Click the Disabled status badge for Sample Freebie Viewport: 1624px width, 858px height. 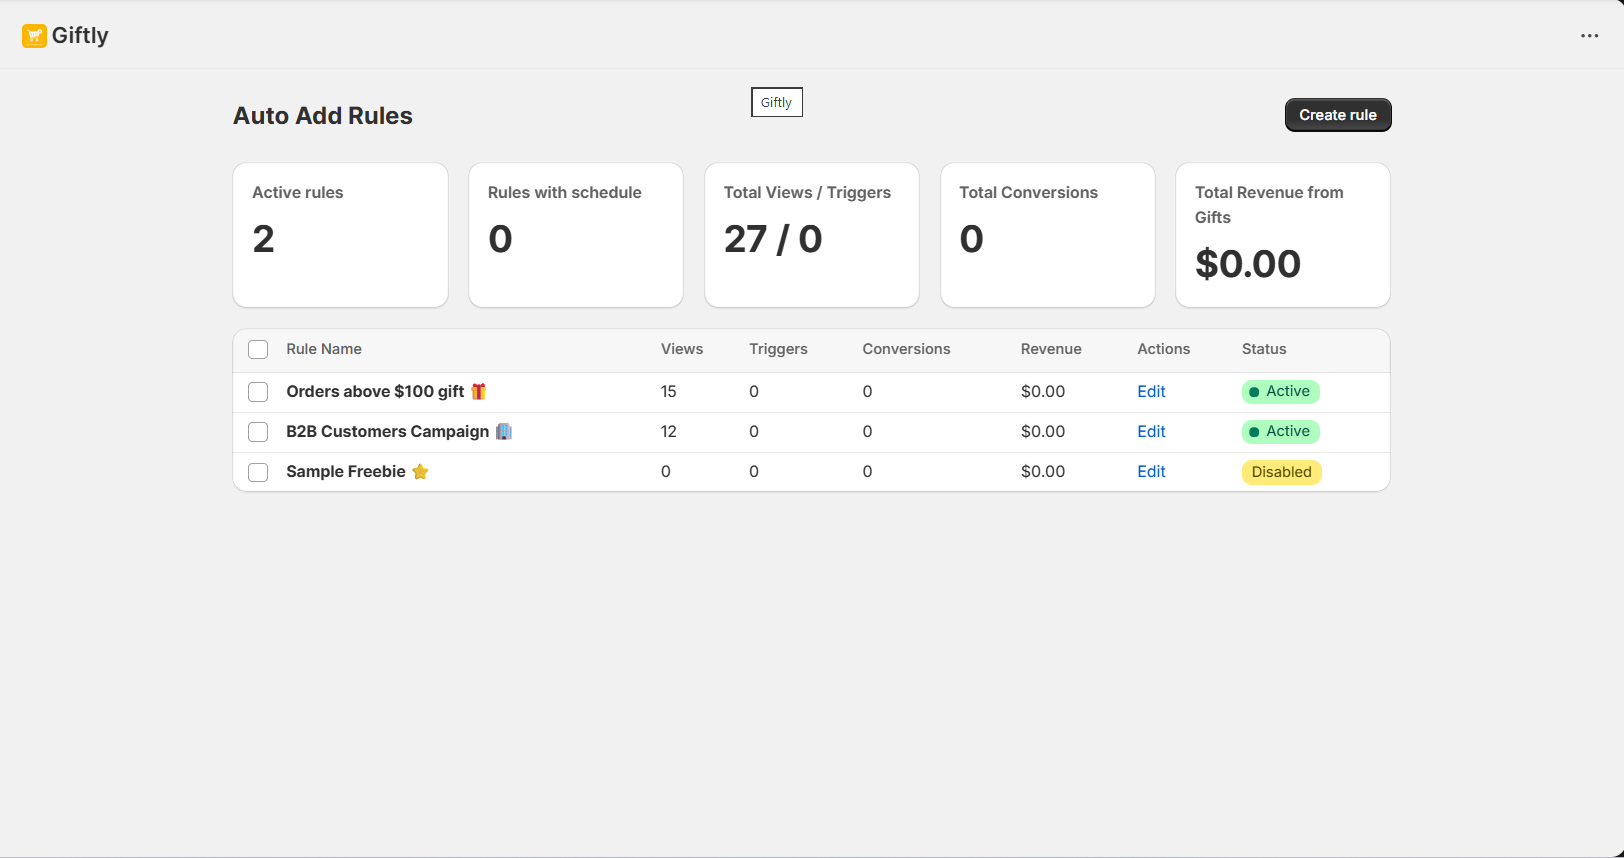tap(1281, 472)
